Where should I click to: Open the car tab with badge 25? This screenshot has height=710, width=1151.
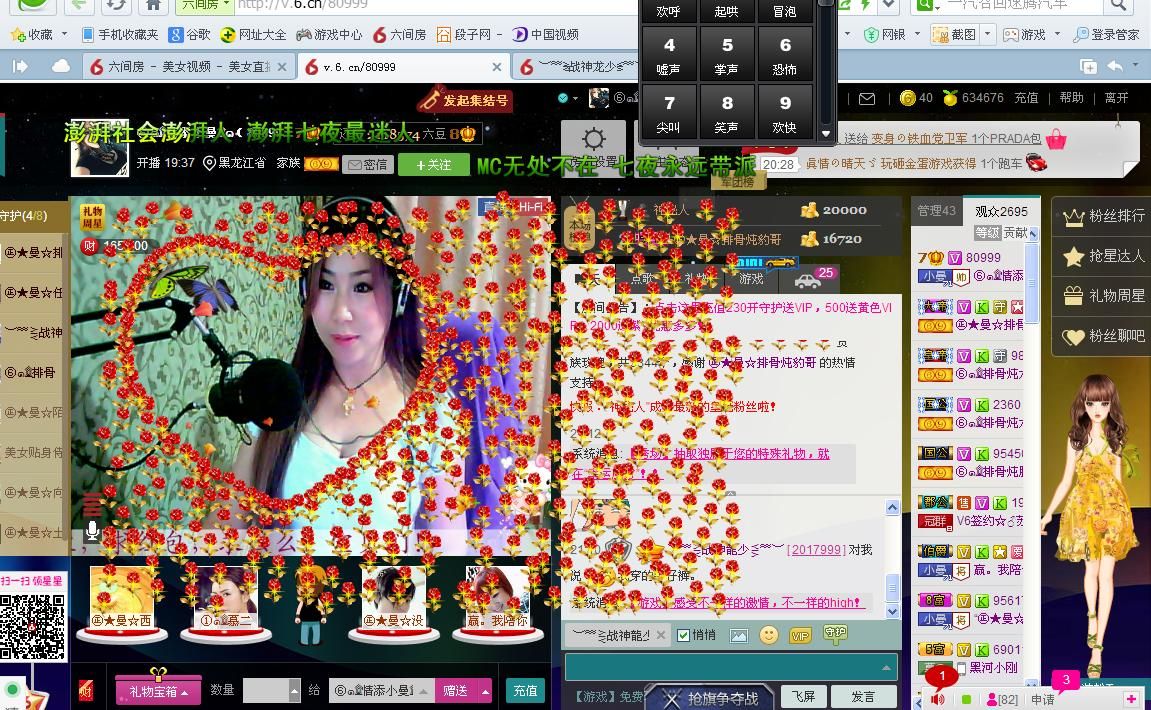[x=808, y=279]
